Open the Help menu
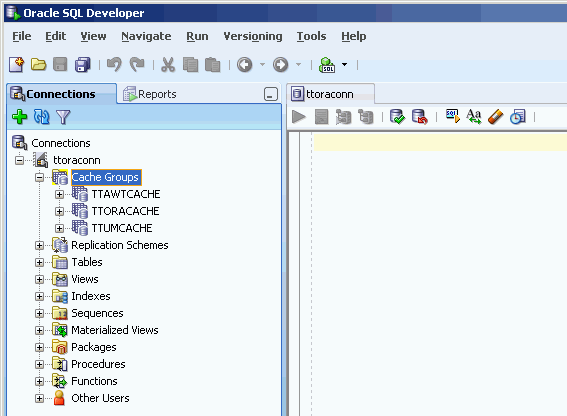Image resolution: width=567 pixels, height=416 pixels. pyautogui.click(x=354, y=36)
